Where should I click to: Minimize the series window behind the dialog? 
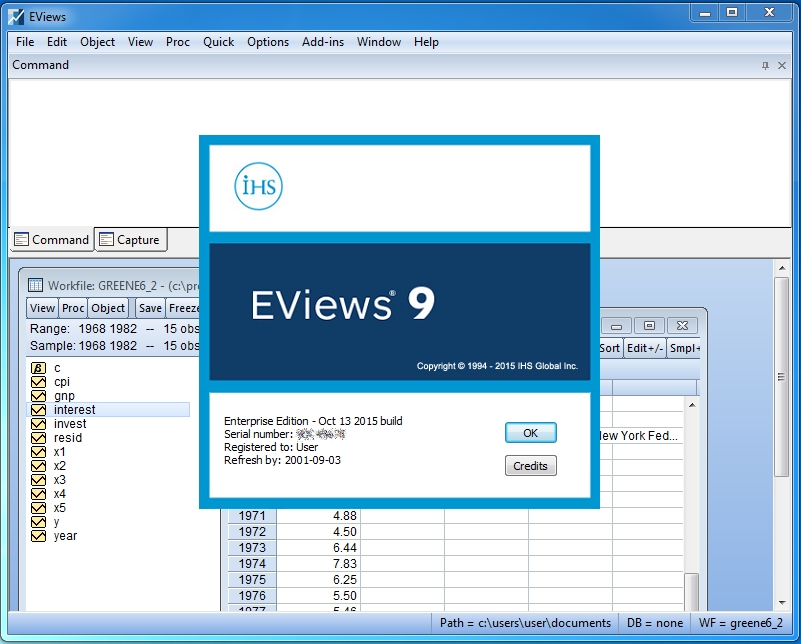tap(617, 326)
